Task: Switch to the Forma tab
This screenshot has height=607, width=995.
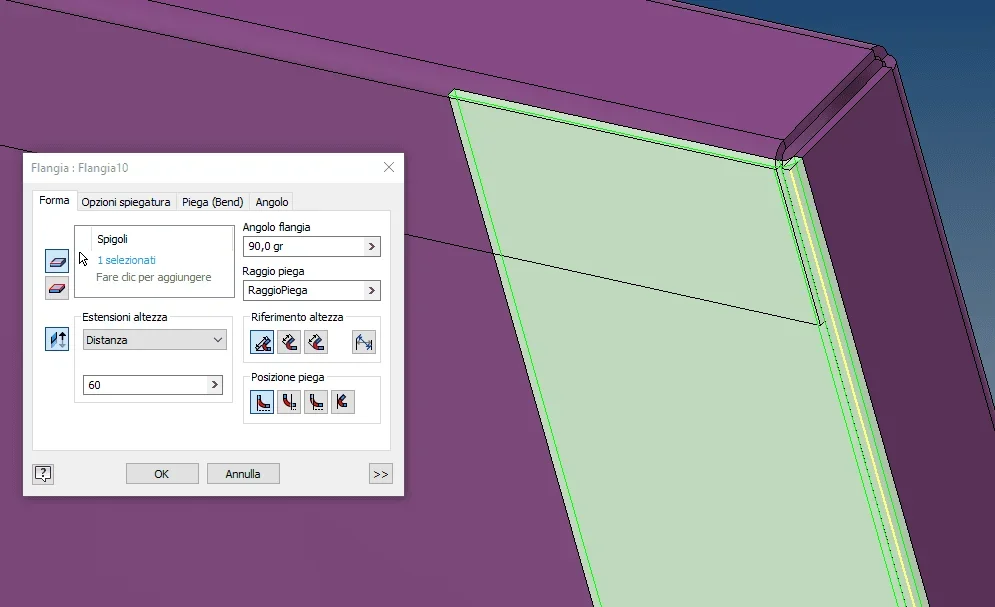Action: [x=54, y=200]
